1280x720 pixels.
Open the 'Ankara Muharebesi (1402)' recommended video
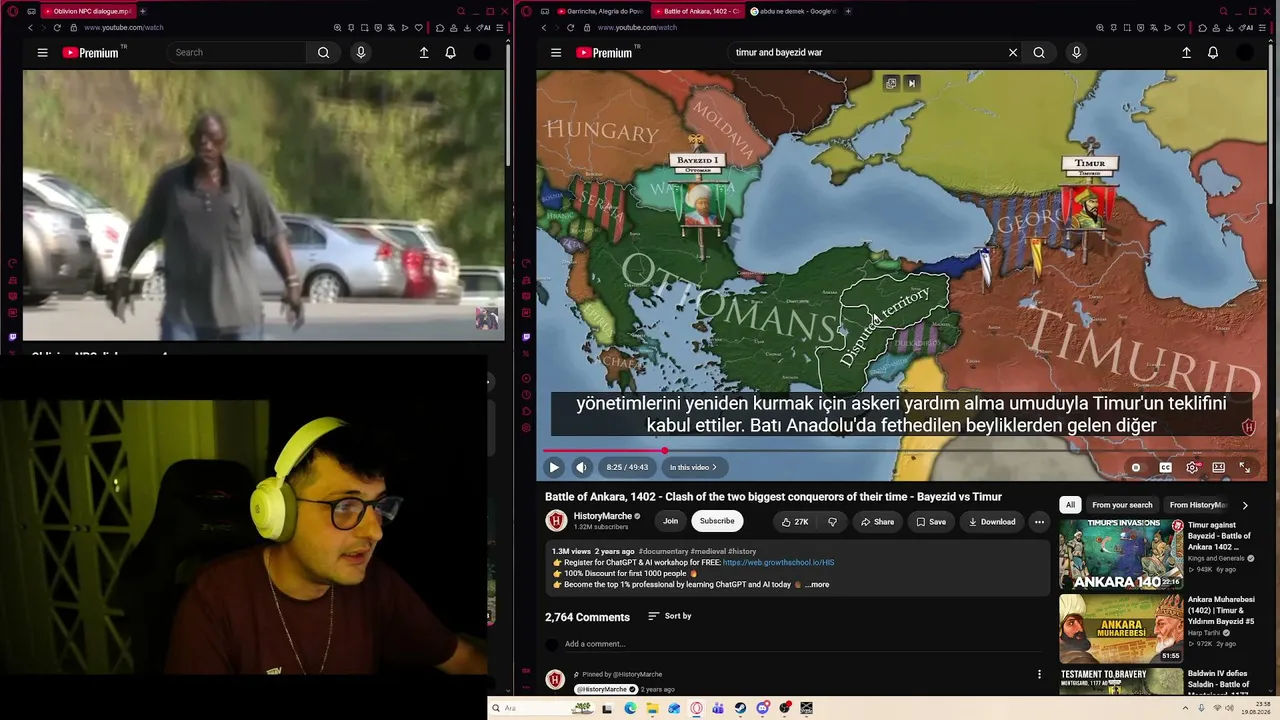coord(1121,628)
